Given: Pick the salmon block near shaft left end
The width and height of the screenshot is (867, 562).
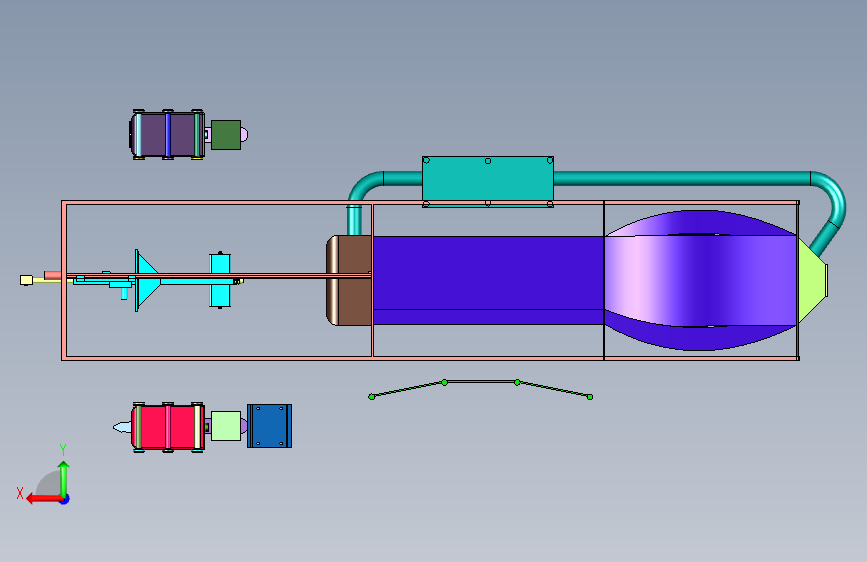Looking at the screenshot, I should click(53, 275).
